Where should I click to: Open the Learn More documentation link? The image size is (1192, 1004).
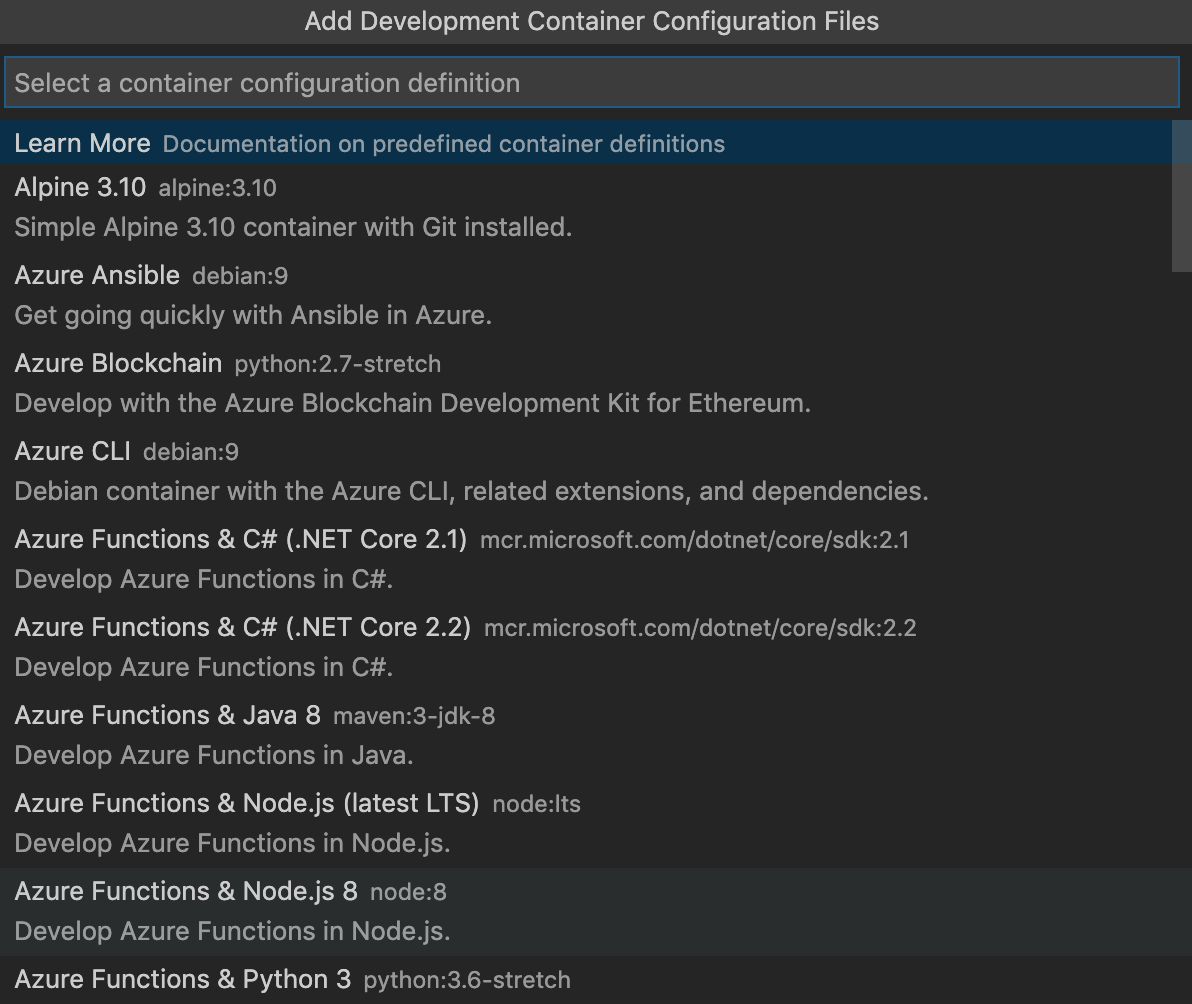[82, 143]
